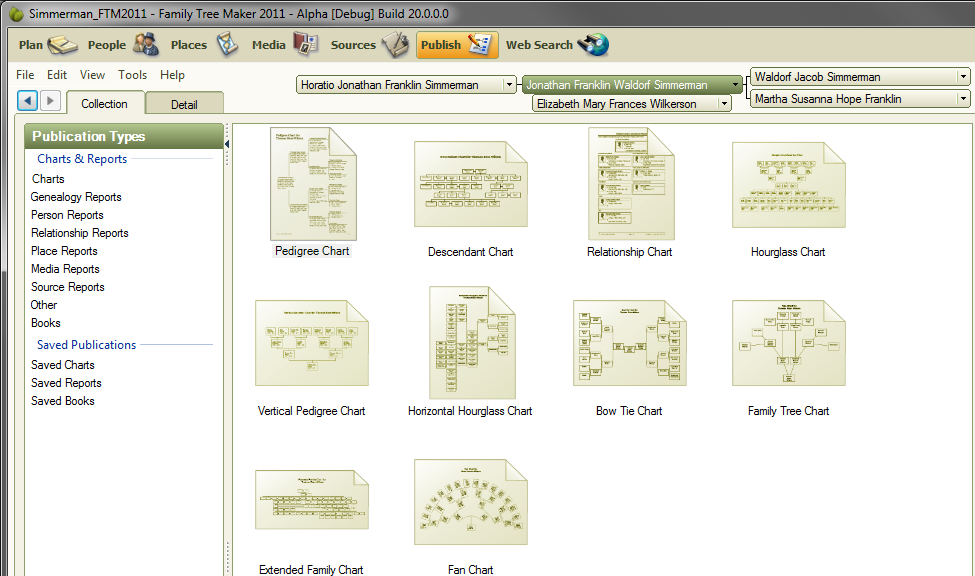
Task: Expand Waldorf Jacob Simmerman dropdown
Action: click(963, 77)
